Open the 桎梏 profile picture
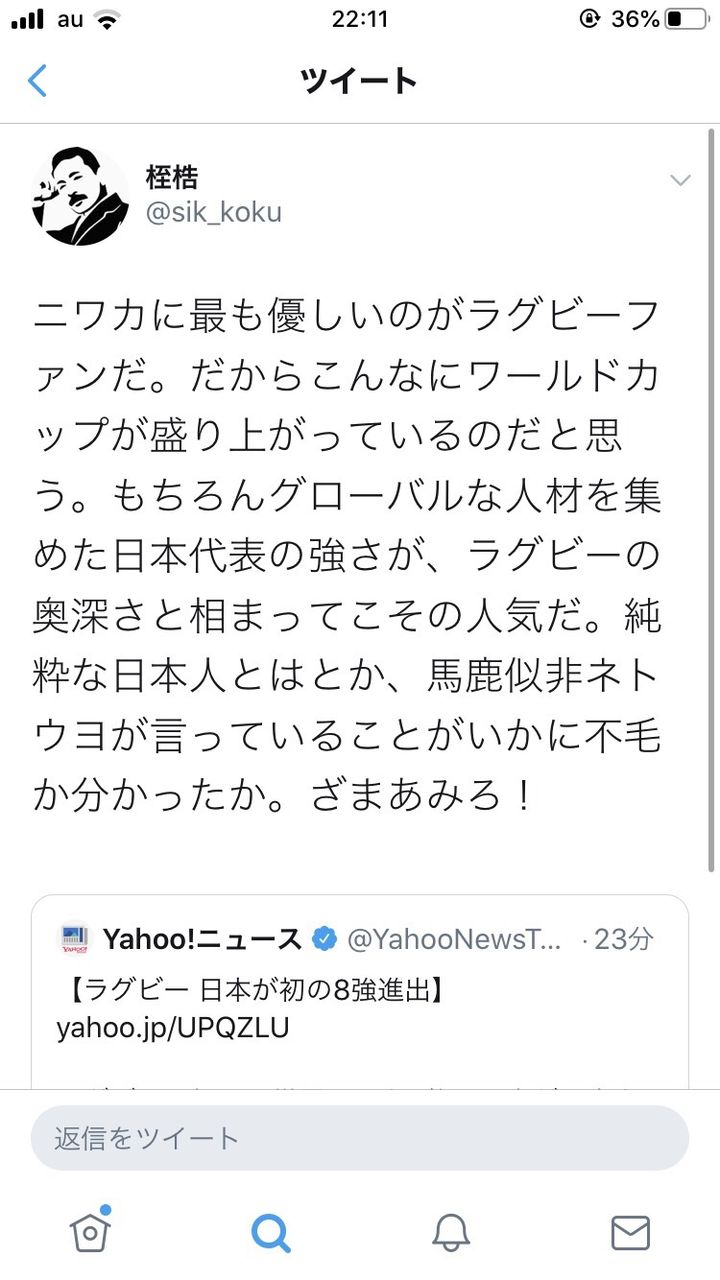Image resolution: width=720 pixels, height=1280 pixels. [80, 195]
